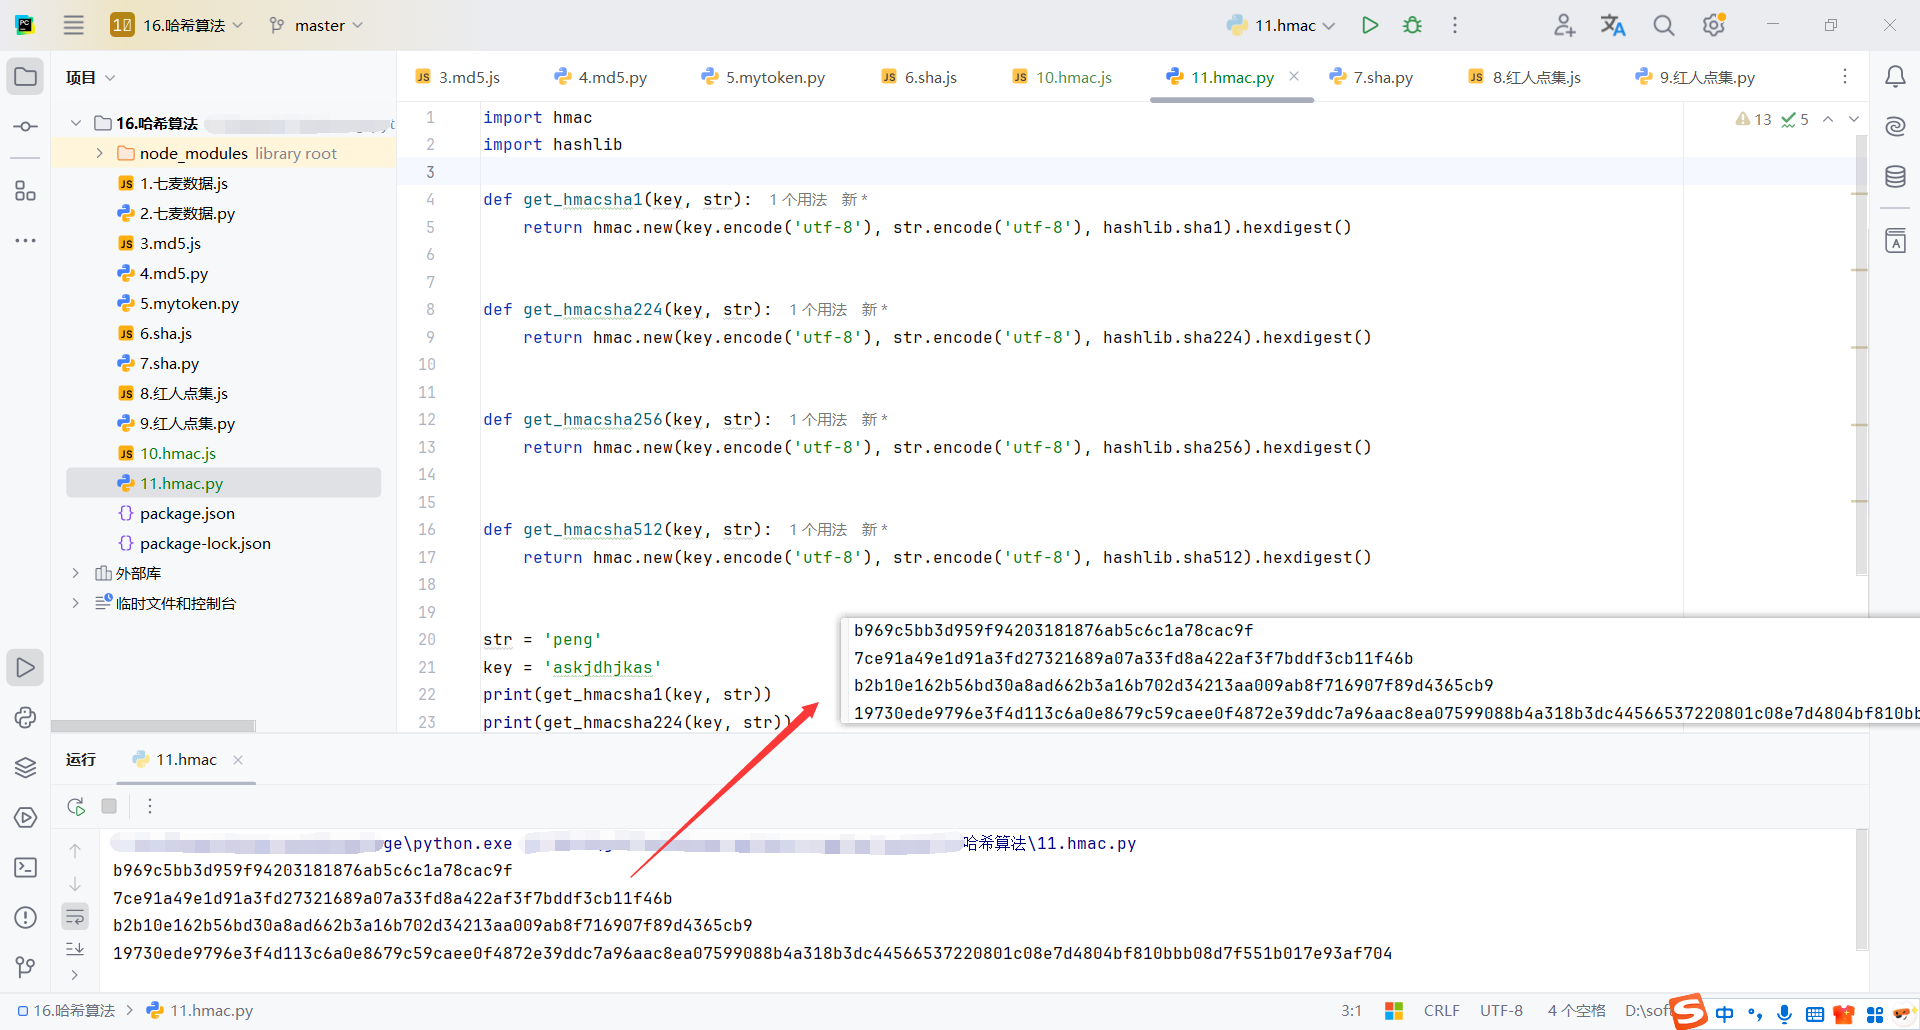Viewport: 1920px width, 1030px height.
Task: Switch to the 4.md5.py tab
Action: coord(601,77)
